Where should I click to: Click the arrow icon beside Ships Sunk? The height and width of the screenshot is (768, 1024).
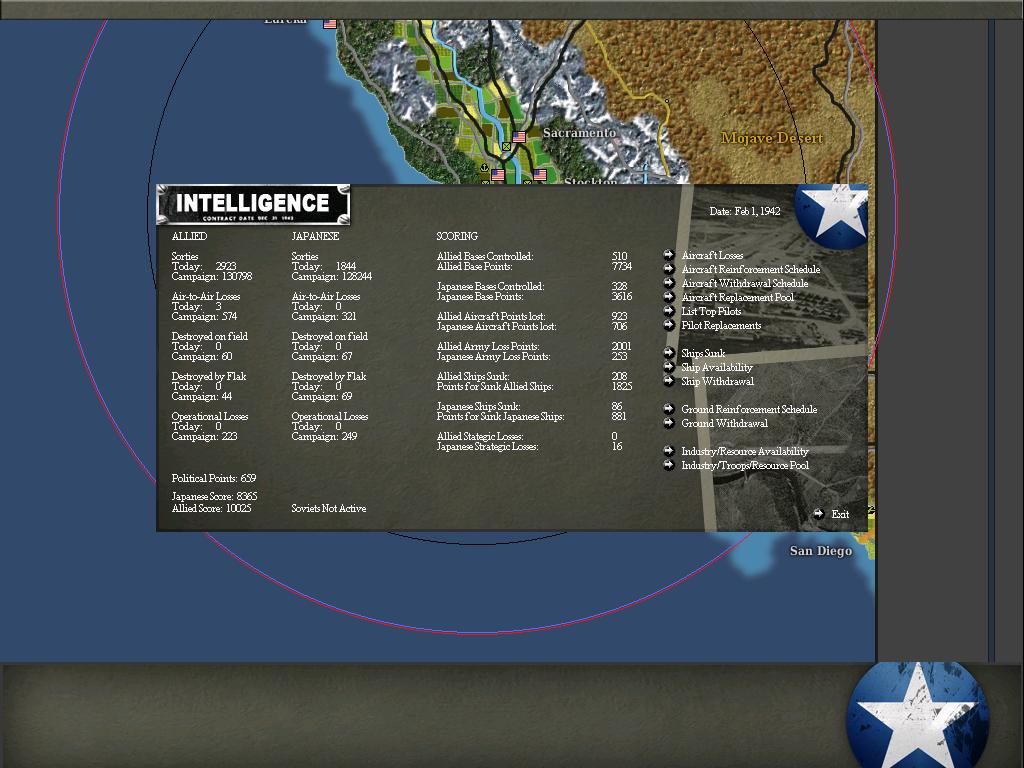(669, 353)
